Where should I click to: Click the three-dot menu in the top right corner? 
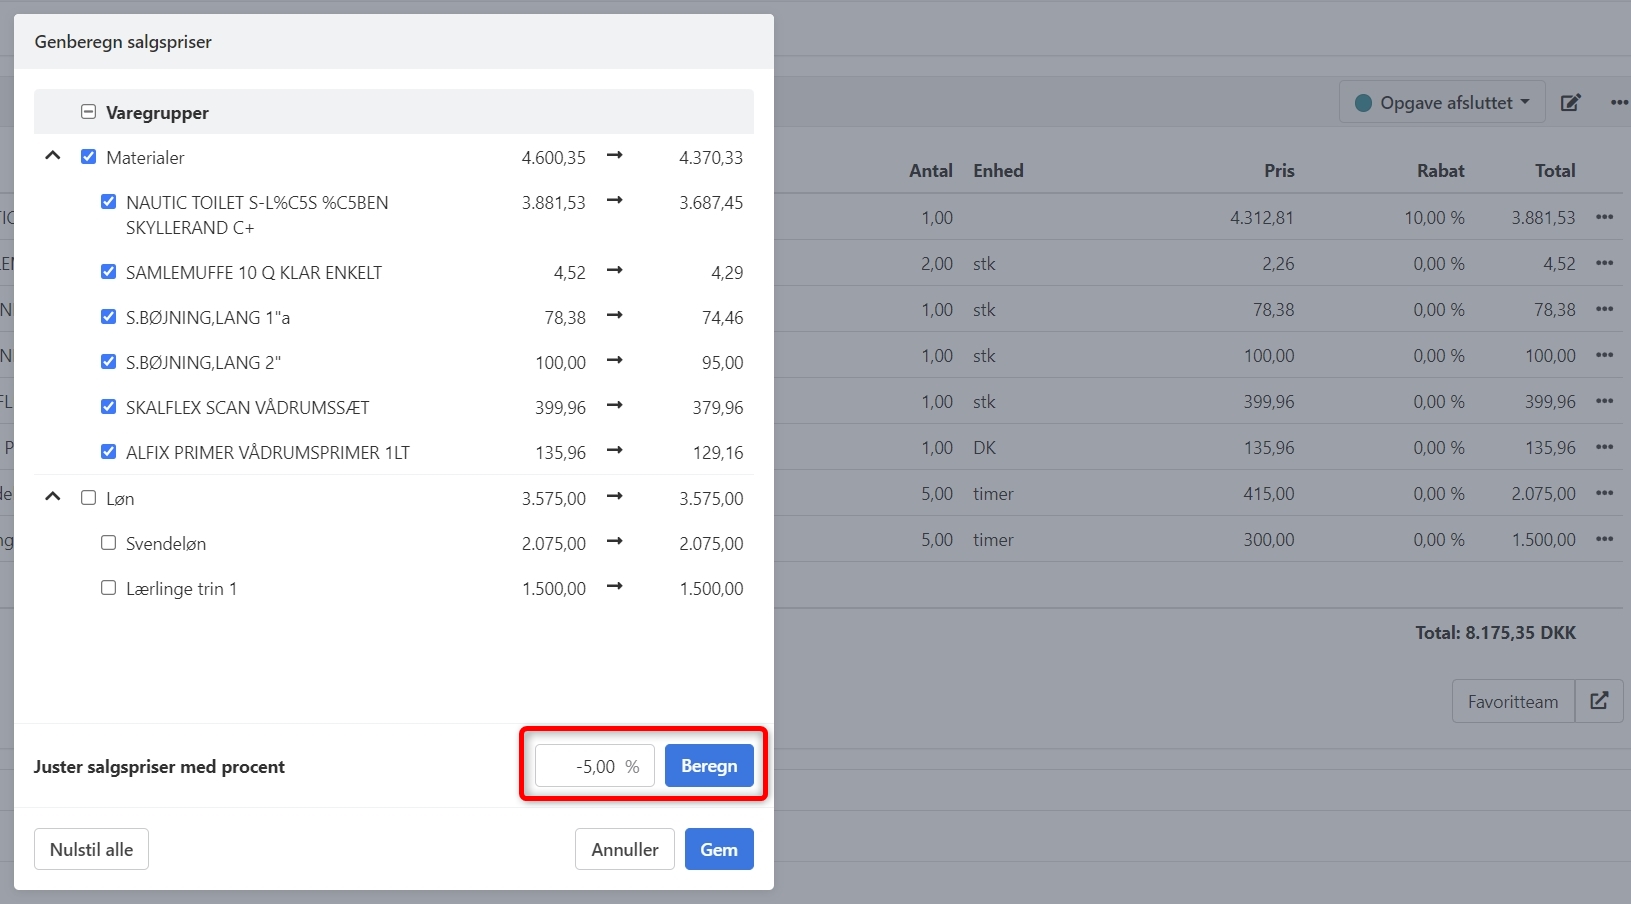coord(1619,103)
